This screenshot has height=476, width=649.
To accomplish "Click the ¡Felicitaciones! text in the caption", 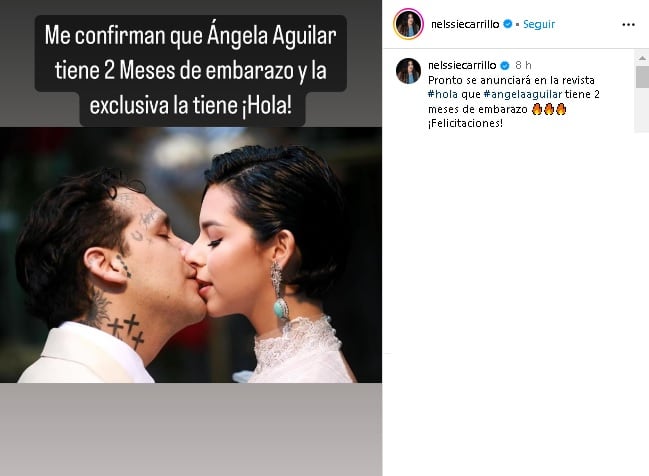I will 466,123.
